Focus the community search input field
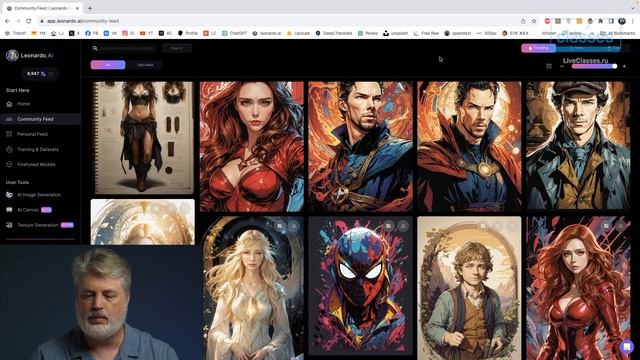Image resolution: width=640 pixels, height=360 pixels. [x=128, y=48]
